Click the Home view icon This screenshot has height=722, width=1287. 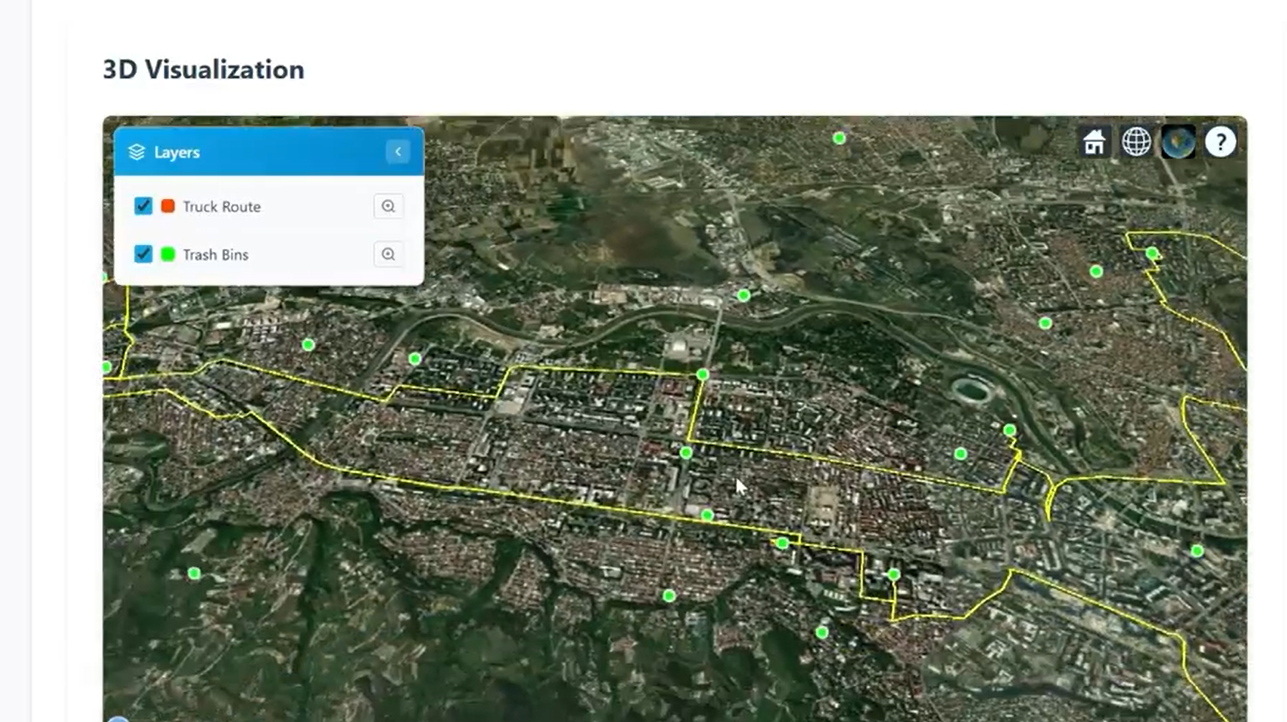[x=1094, y=142]
